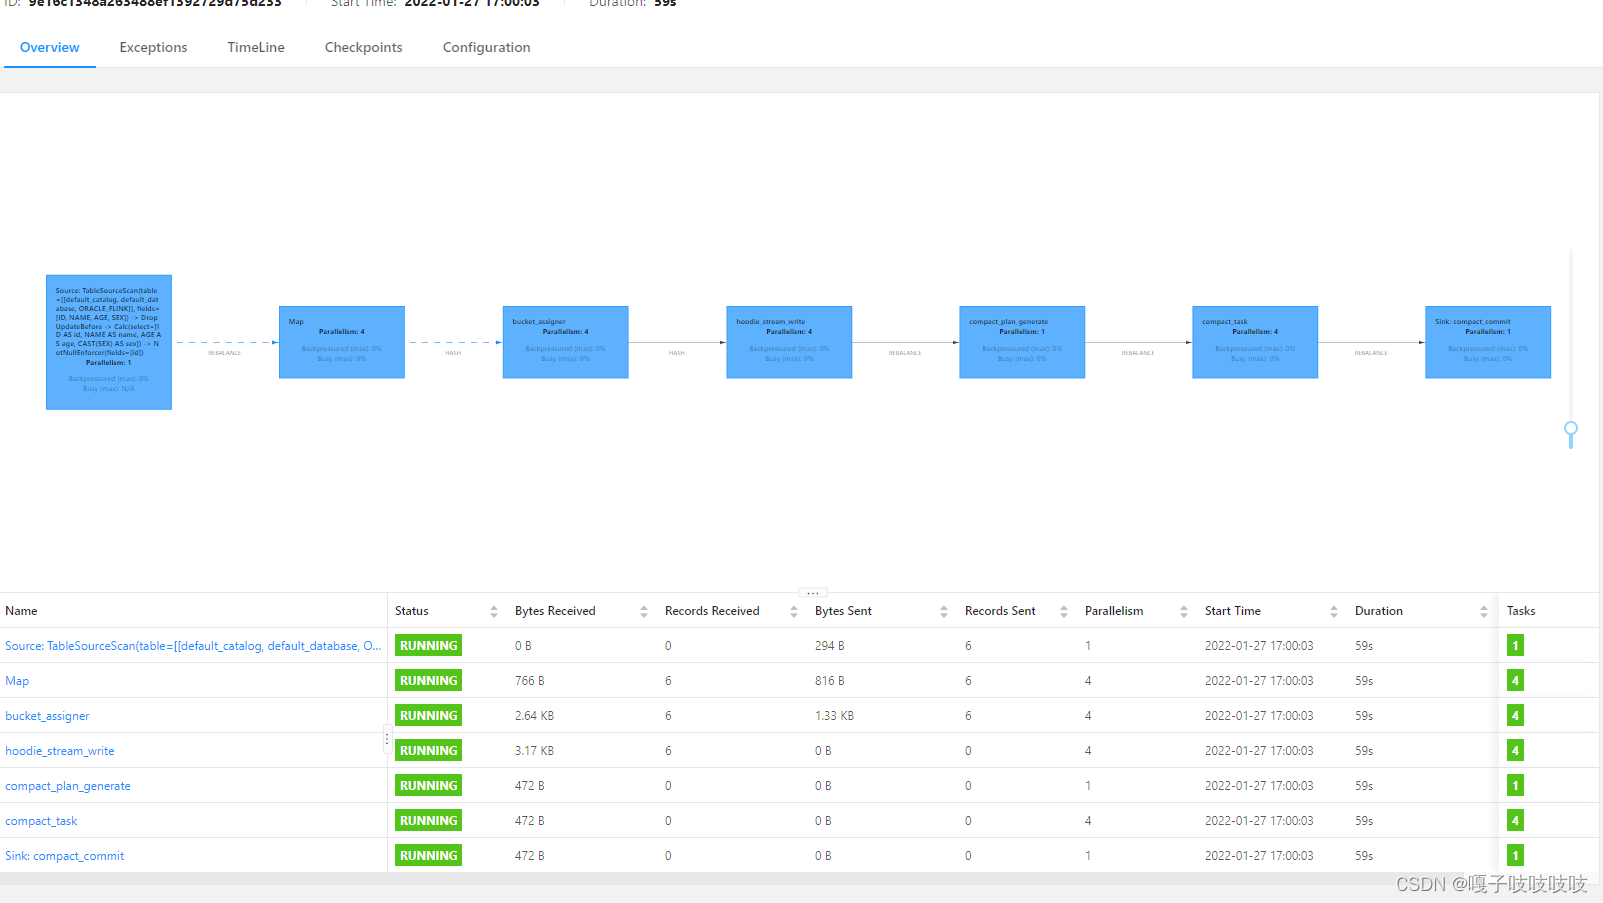Open the Configuration tab
The width and height of the screenshot is (1603, 903).
(486, 47)
